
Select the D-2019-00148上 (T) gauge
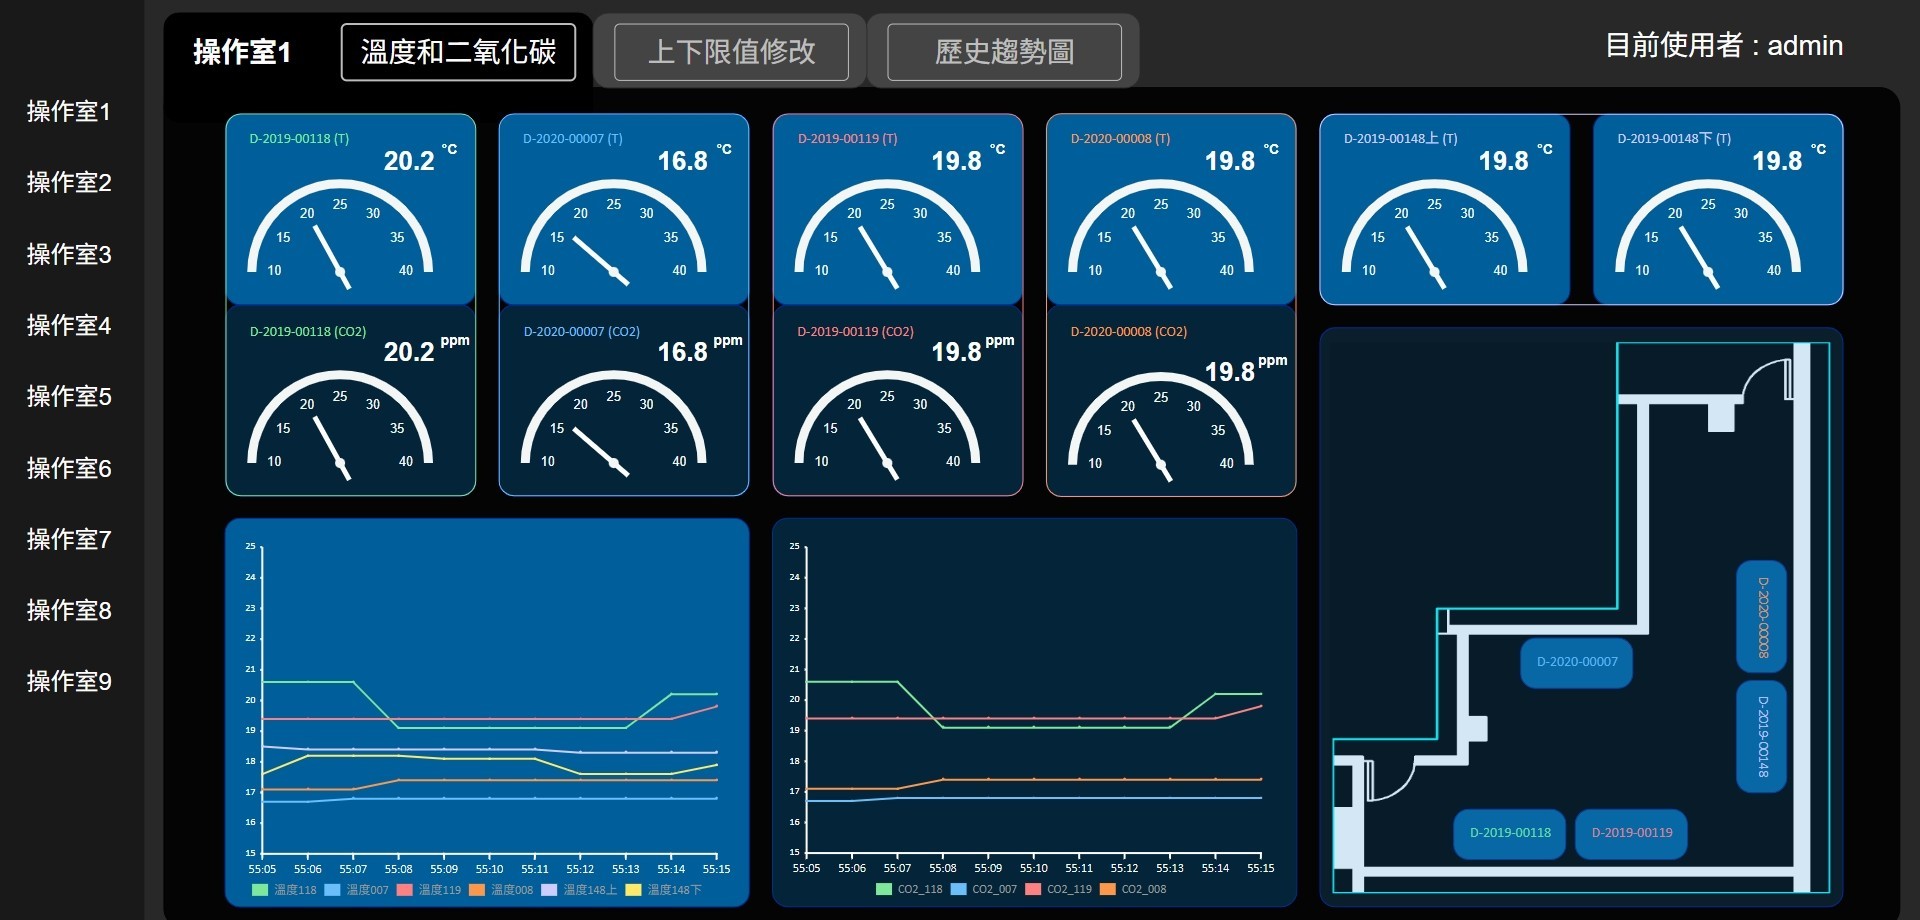click(1444, 209)
